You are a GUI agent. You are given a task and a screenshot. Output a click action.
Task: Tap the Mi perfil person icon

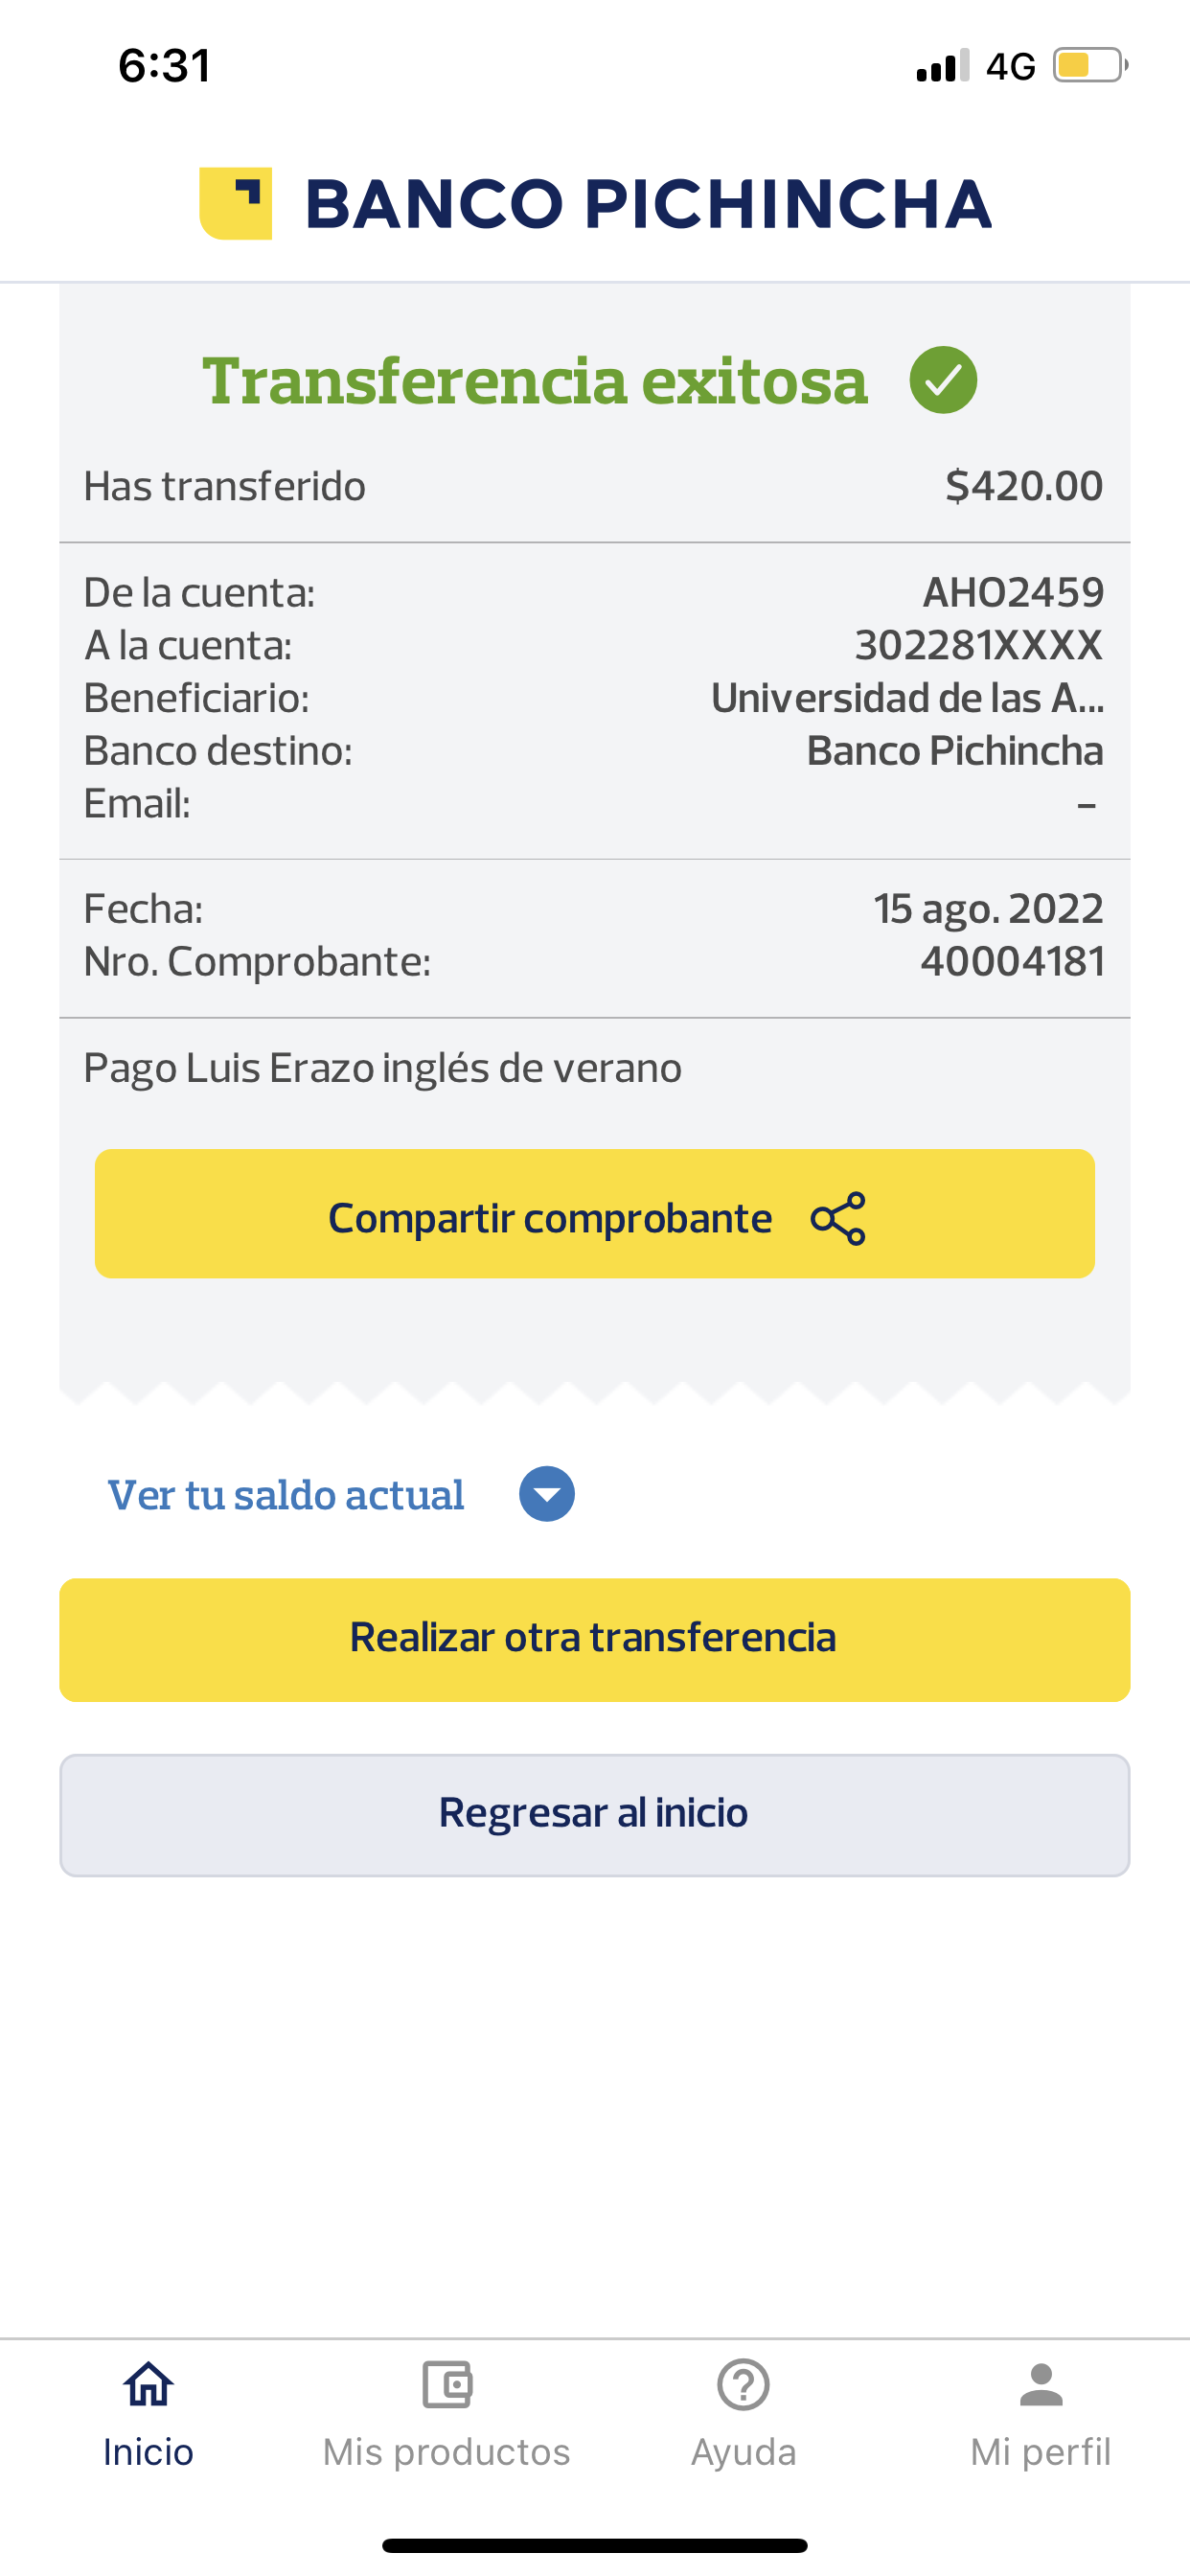tap(1041, 2384)
